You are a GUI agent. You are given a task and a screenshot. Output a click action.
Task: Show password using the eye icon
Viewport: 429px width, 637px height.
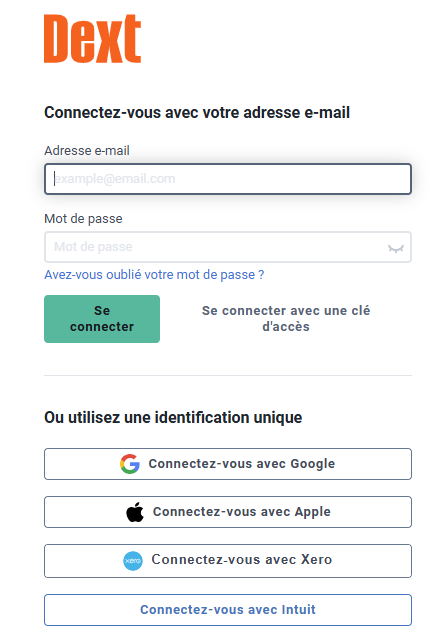(x=395, y=248)
